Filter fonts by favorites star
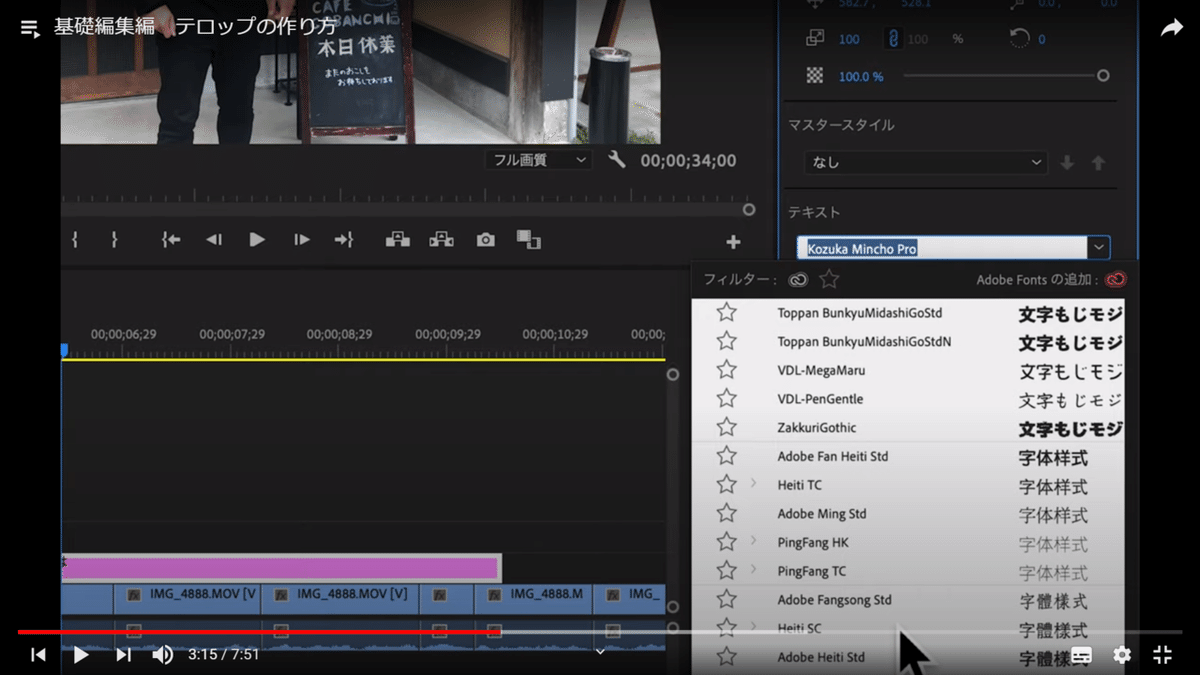 (x=829, y=280)
